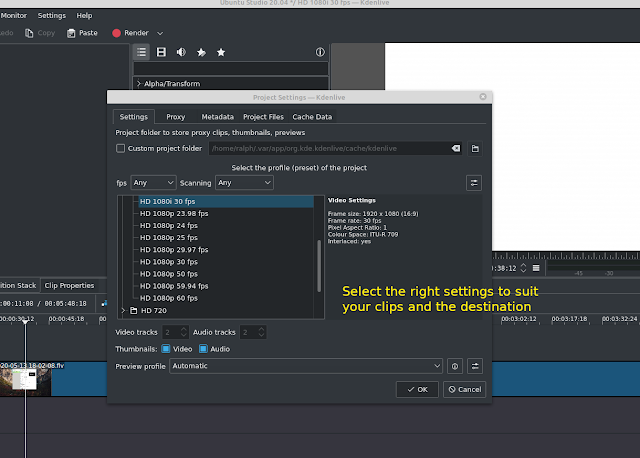The width and height of the screenshot is (640, 458).
Task: Click effects panel info icon
Action: [x=320, y=52]
